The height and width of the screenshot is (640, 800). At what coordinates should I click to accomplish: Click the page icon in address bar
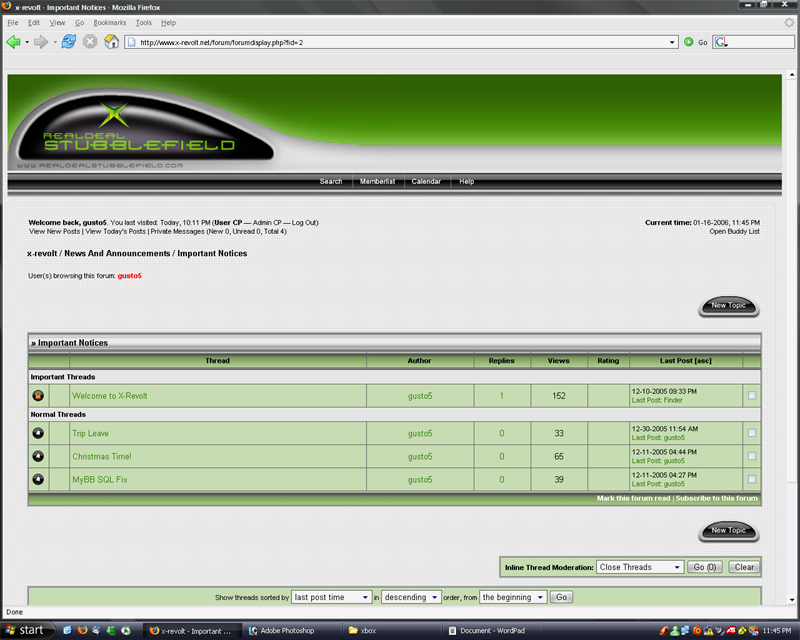[x=132, y=42]
